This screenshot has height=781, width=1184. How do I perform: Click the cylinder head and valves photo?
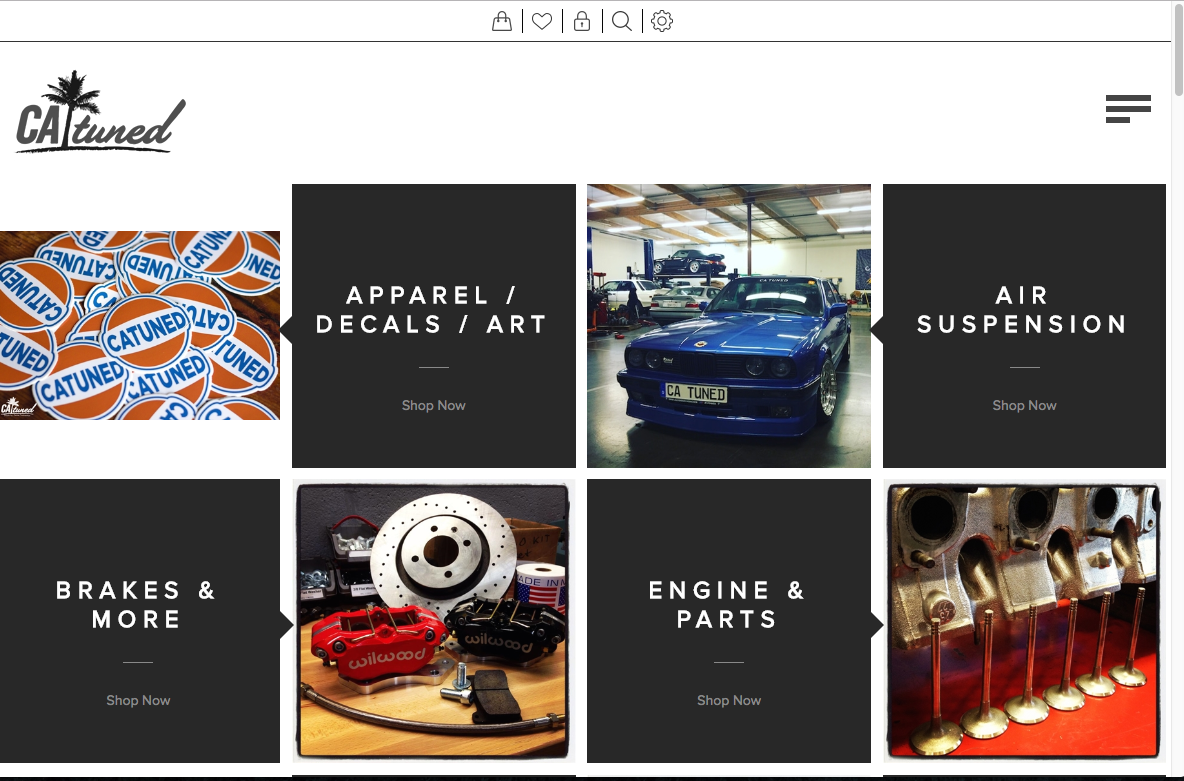point(1024,621)
